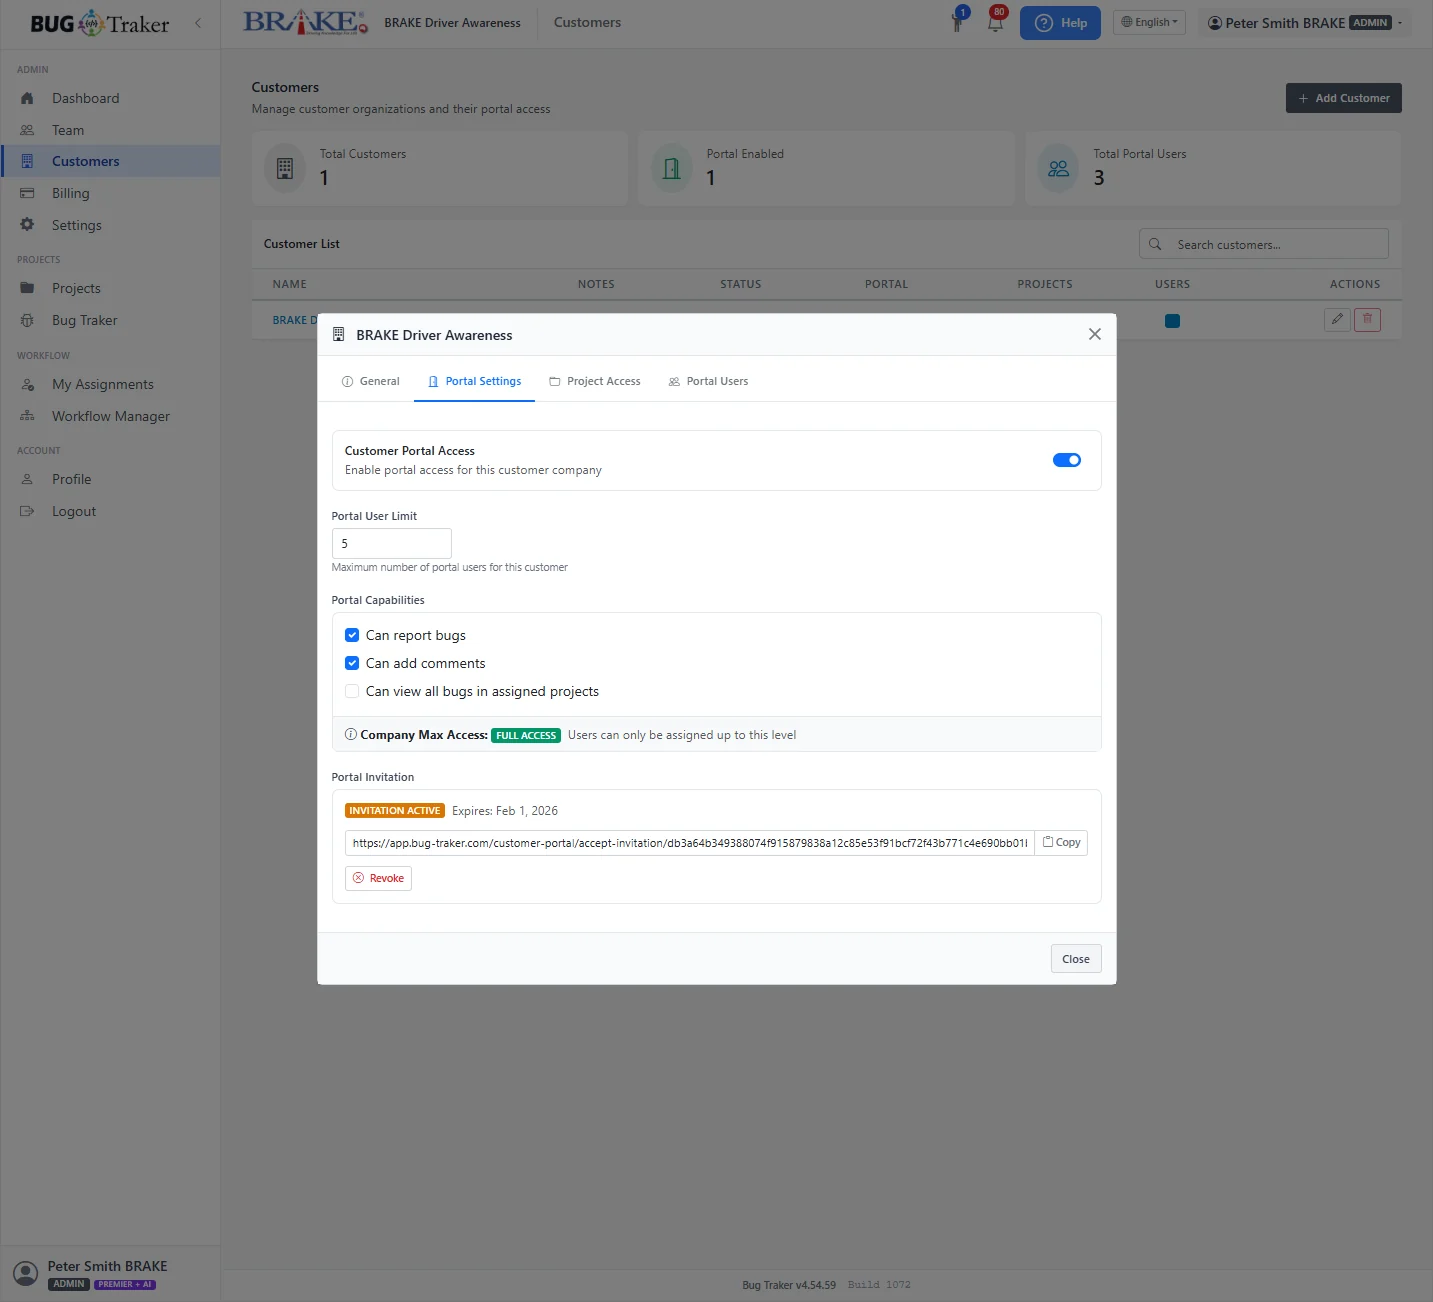Open the notifications bell icon

click(x=995, y=22)
